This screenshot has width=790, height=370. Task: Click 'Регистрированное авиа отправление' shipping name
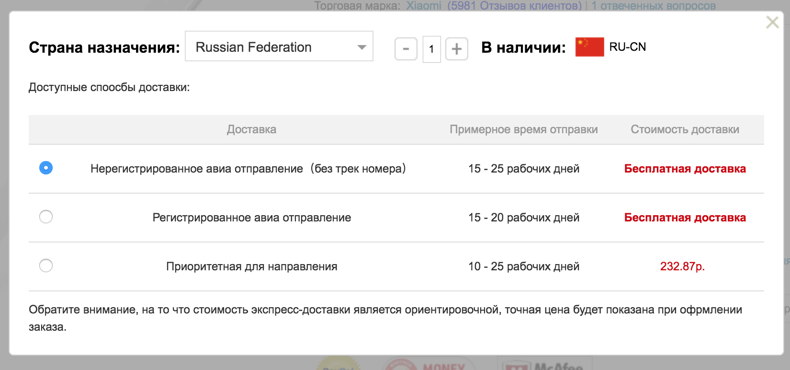252,218
